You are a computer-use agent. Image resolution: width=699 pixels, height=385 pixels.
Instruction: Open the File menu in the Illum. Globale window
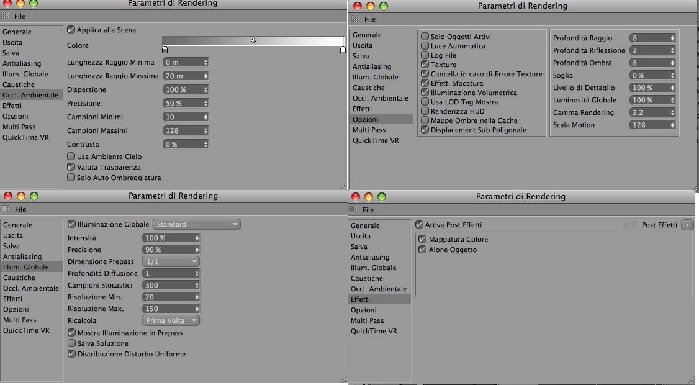click(21, 209)
